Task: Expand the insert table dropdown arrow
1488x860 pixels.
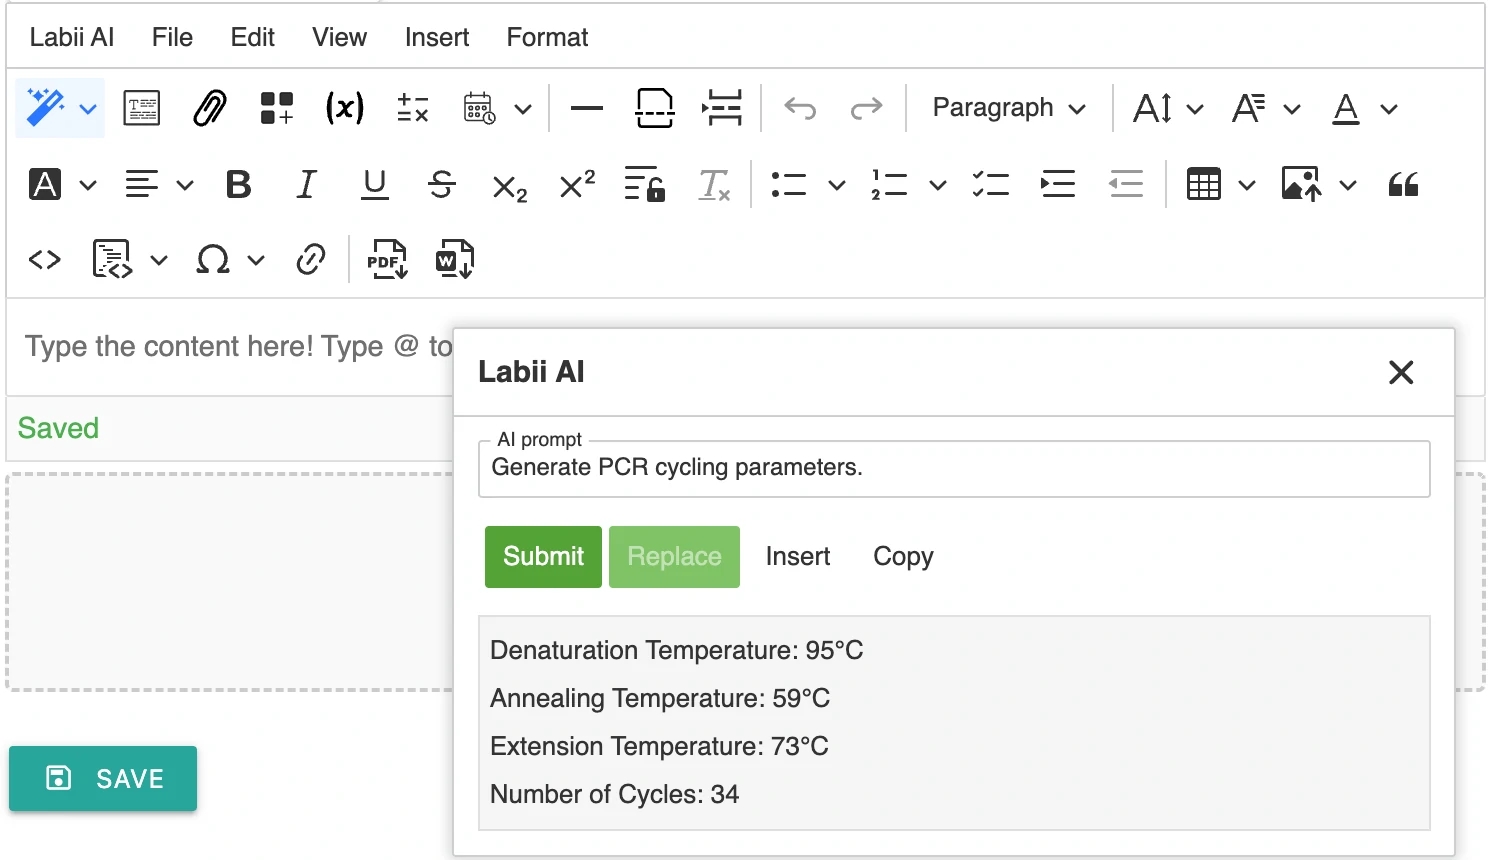Action: tap(1247, 185)
